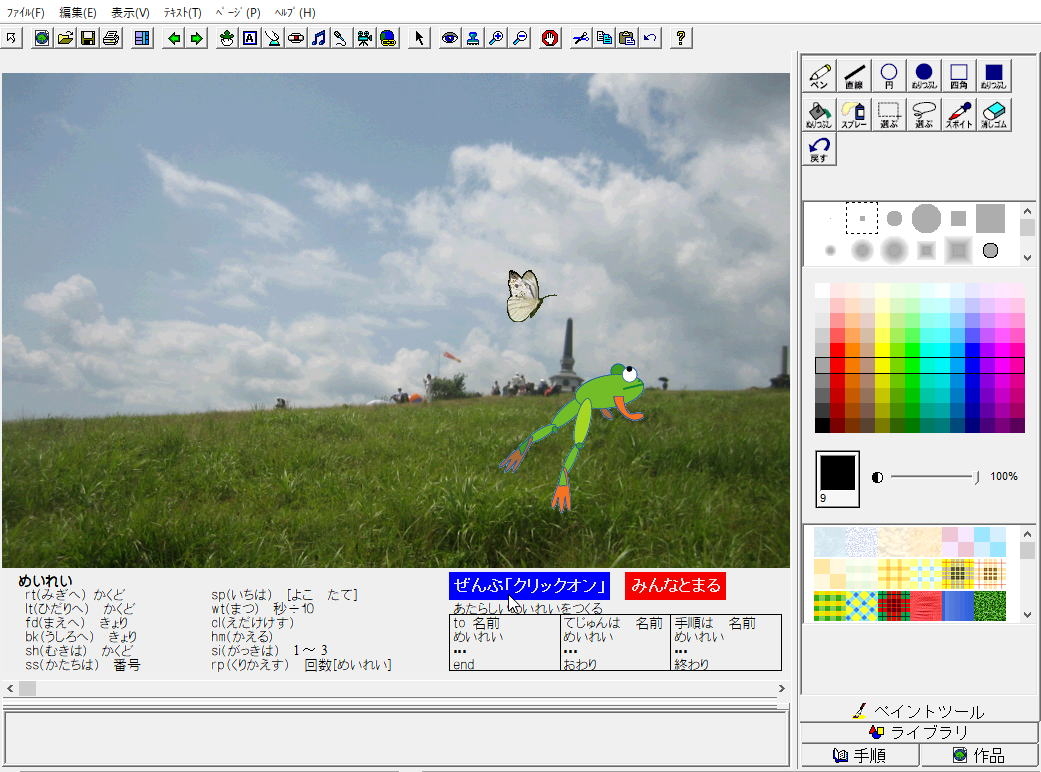1041x772 pixels.
Task: Choose the red plaid pattern swatch
Action: (893, 605)
